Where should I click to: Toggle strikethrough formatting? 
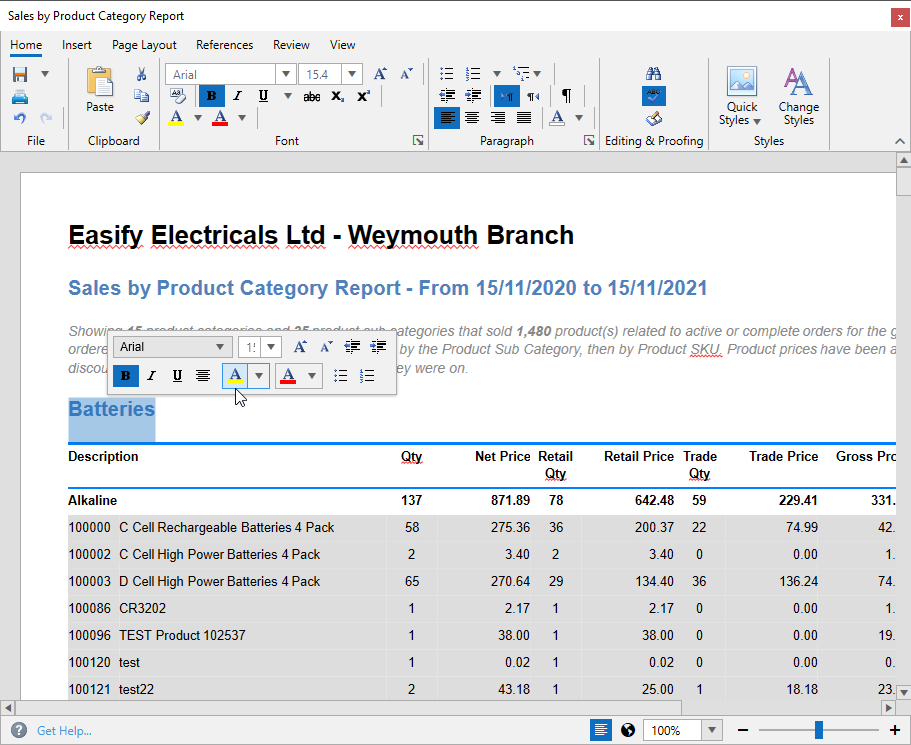coord(312,96)
